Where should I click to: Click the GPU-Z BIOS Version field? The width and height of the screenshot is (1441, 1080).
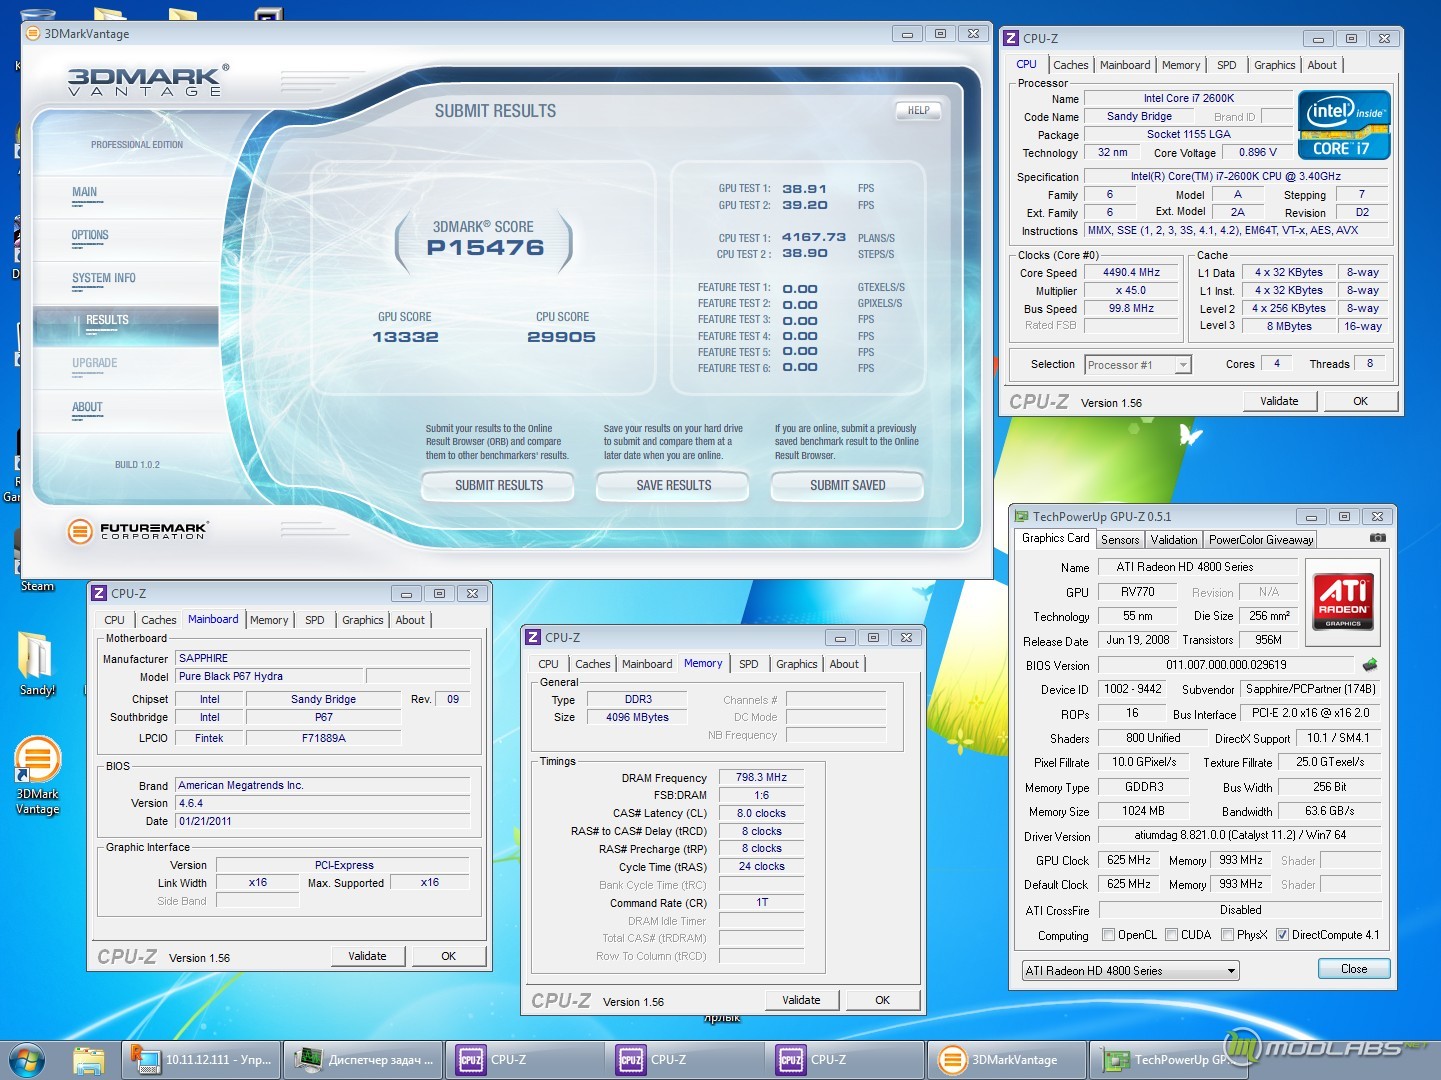(1226, 665)
